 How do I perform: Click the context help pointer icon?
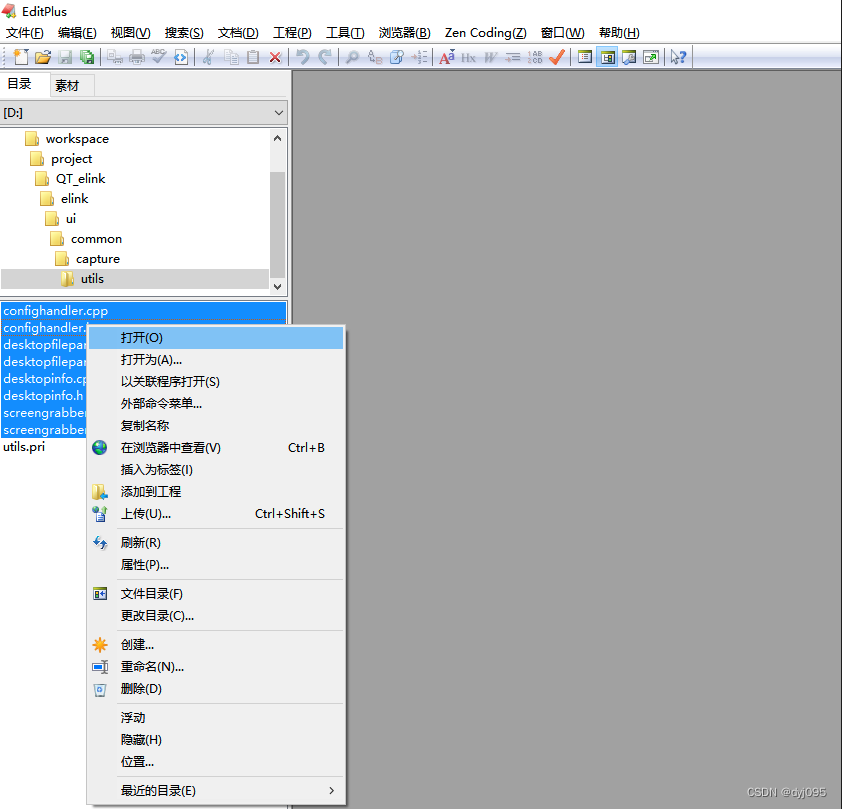click(x=678, y=56)
